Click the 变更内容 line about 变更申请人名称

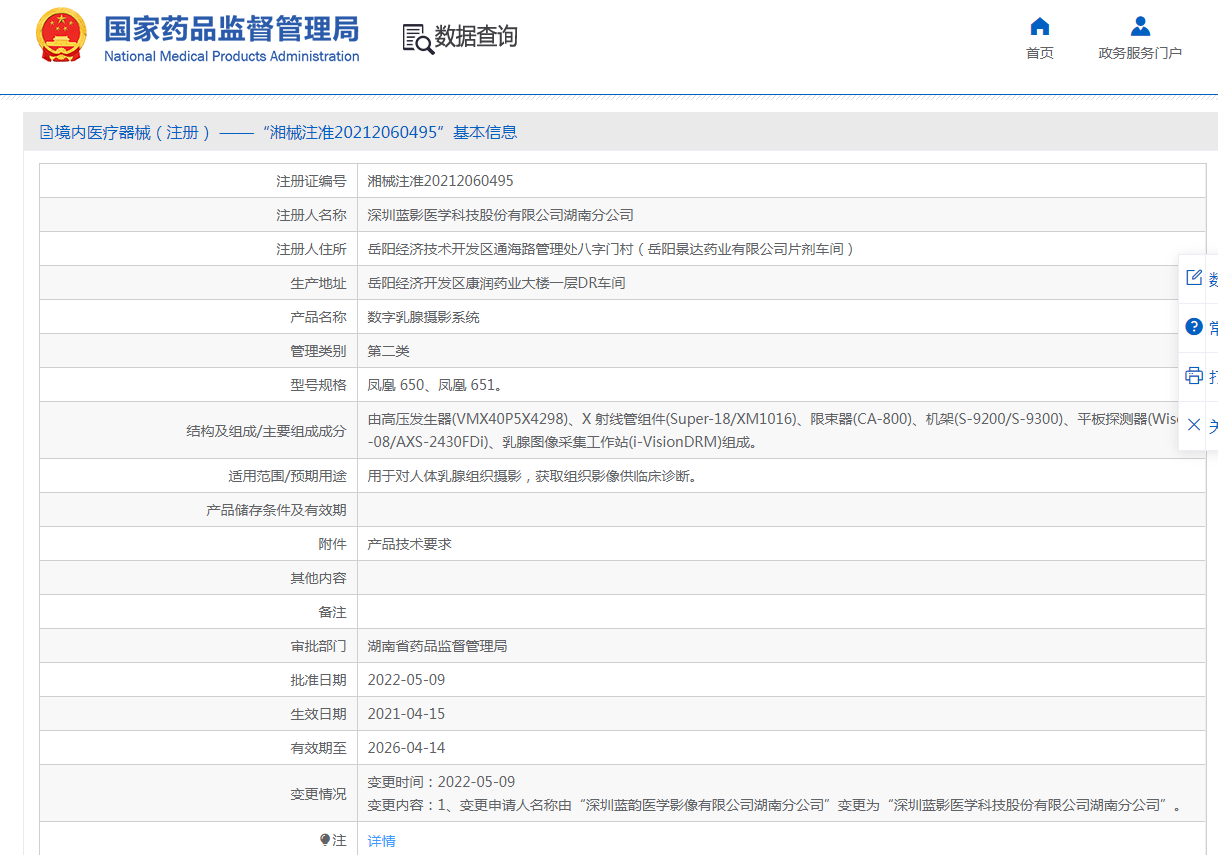coord(775,805)
